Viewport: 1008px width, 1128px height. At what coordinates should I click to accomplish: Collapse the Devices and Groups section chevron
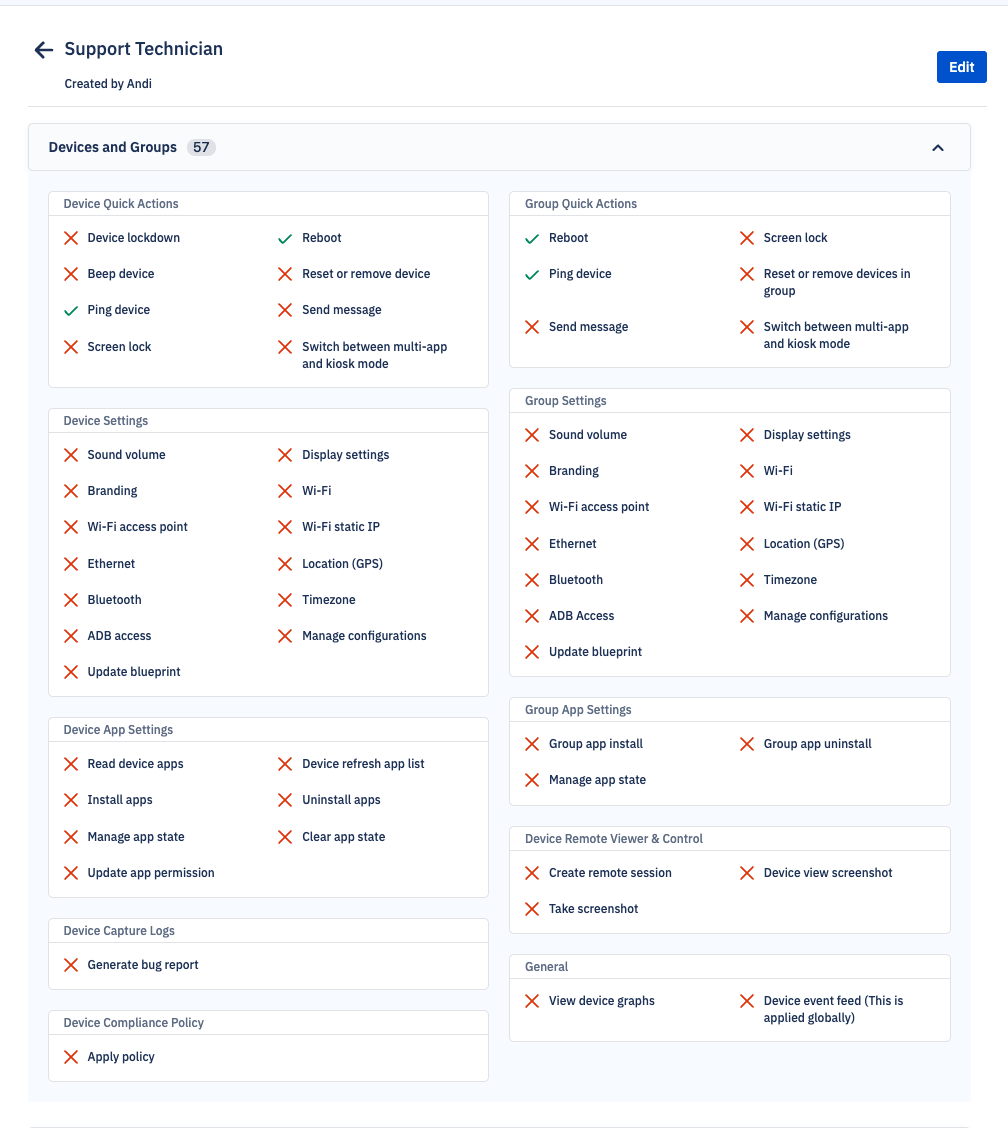click(x=937, y=147)
